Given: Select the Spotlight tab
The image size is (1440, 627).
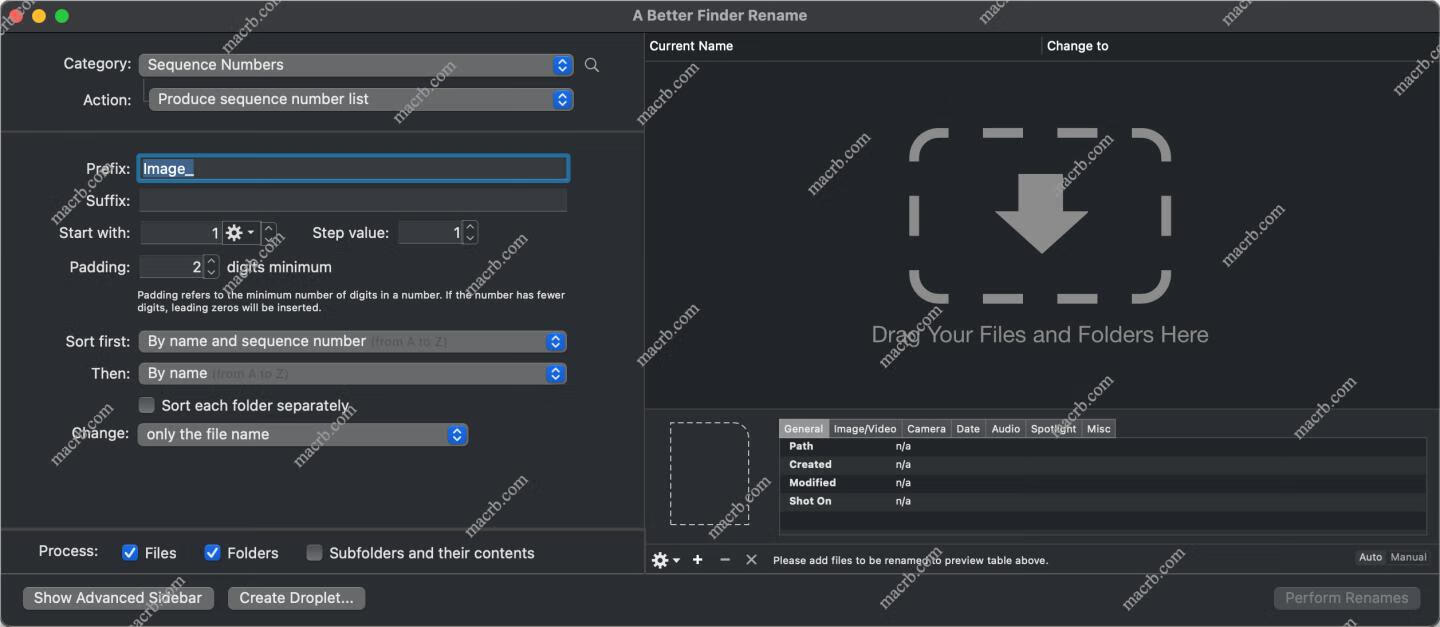Looking at the screenshot, I should point(1053,428).
